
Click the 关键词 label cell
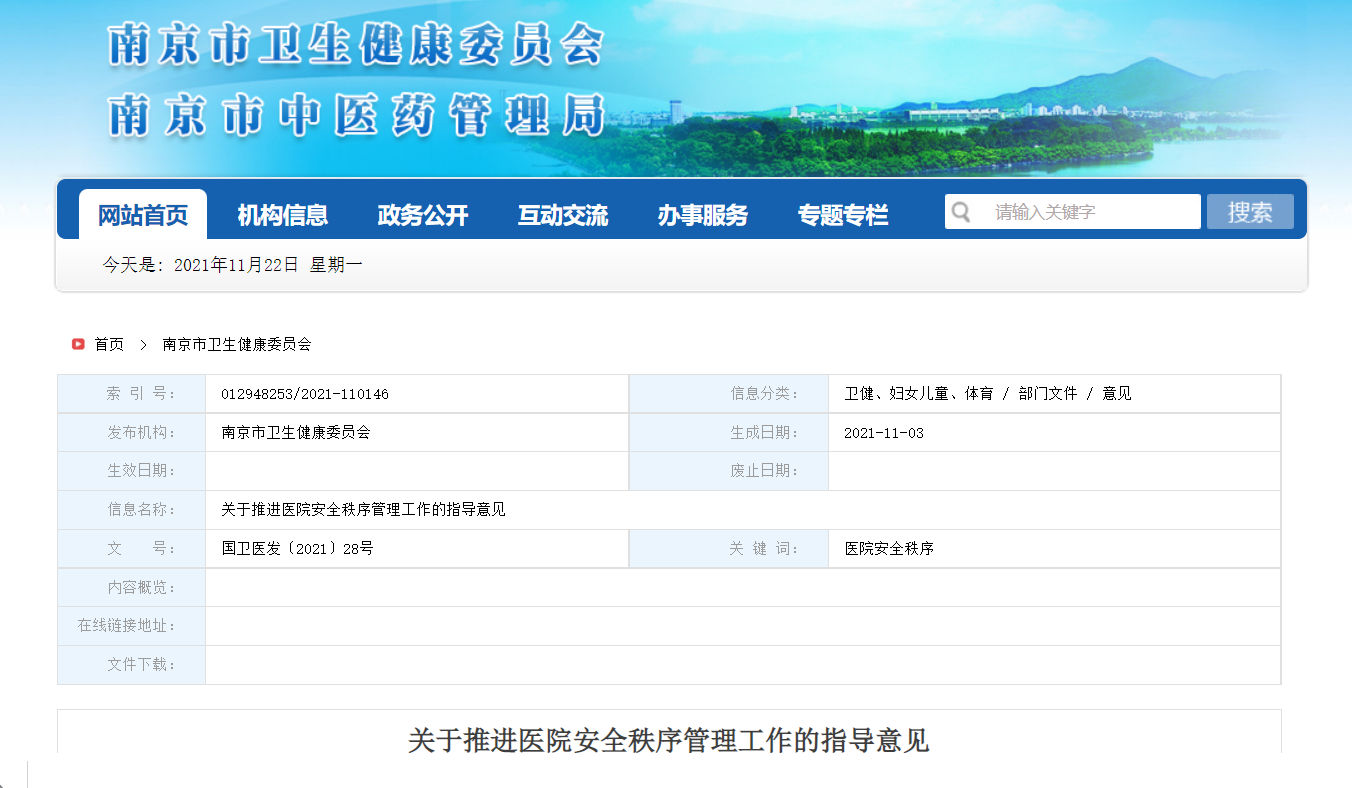click(x=729, y=549)
